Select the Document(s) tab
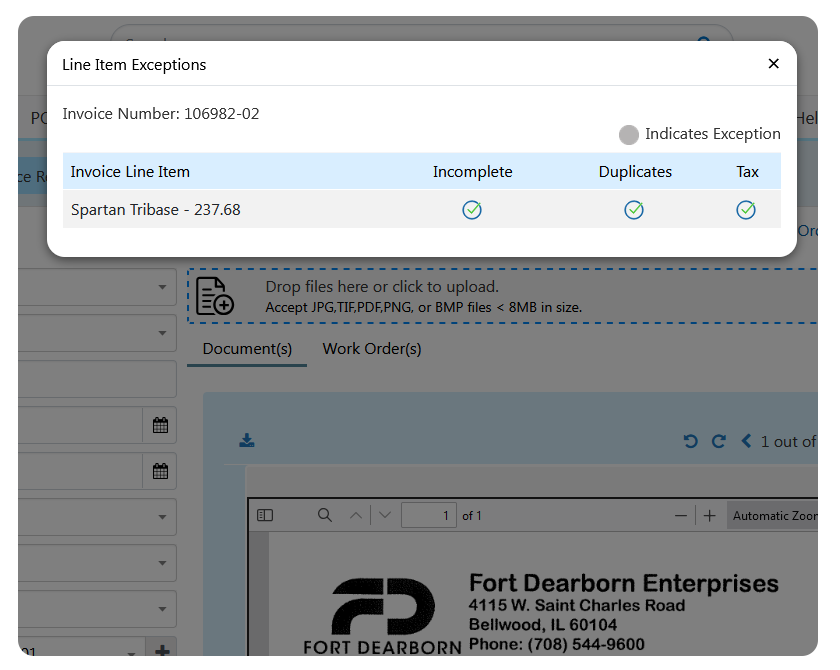This screenshot has height=670, width=840. click(246, 348)
